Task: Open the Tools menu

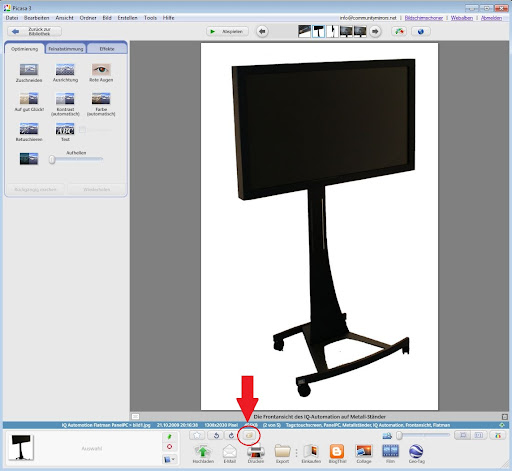Action: point(150,18)
